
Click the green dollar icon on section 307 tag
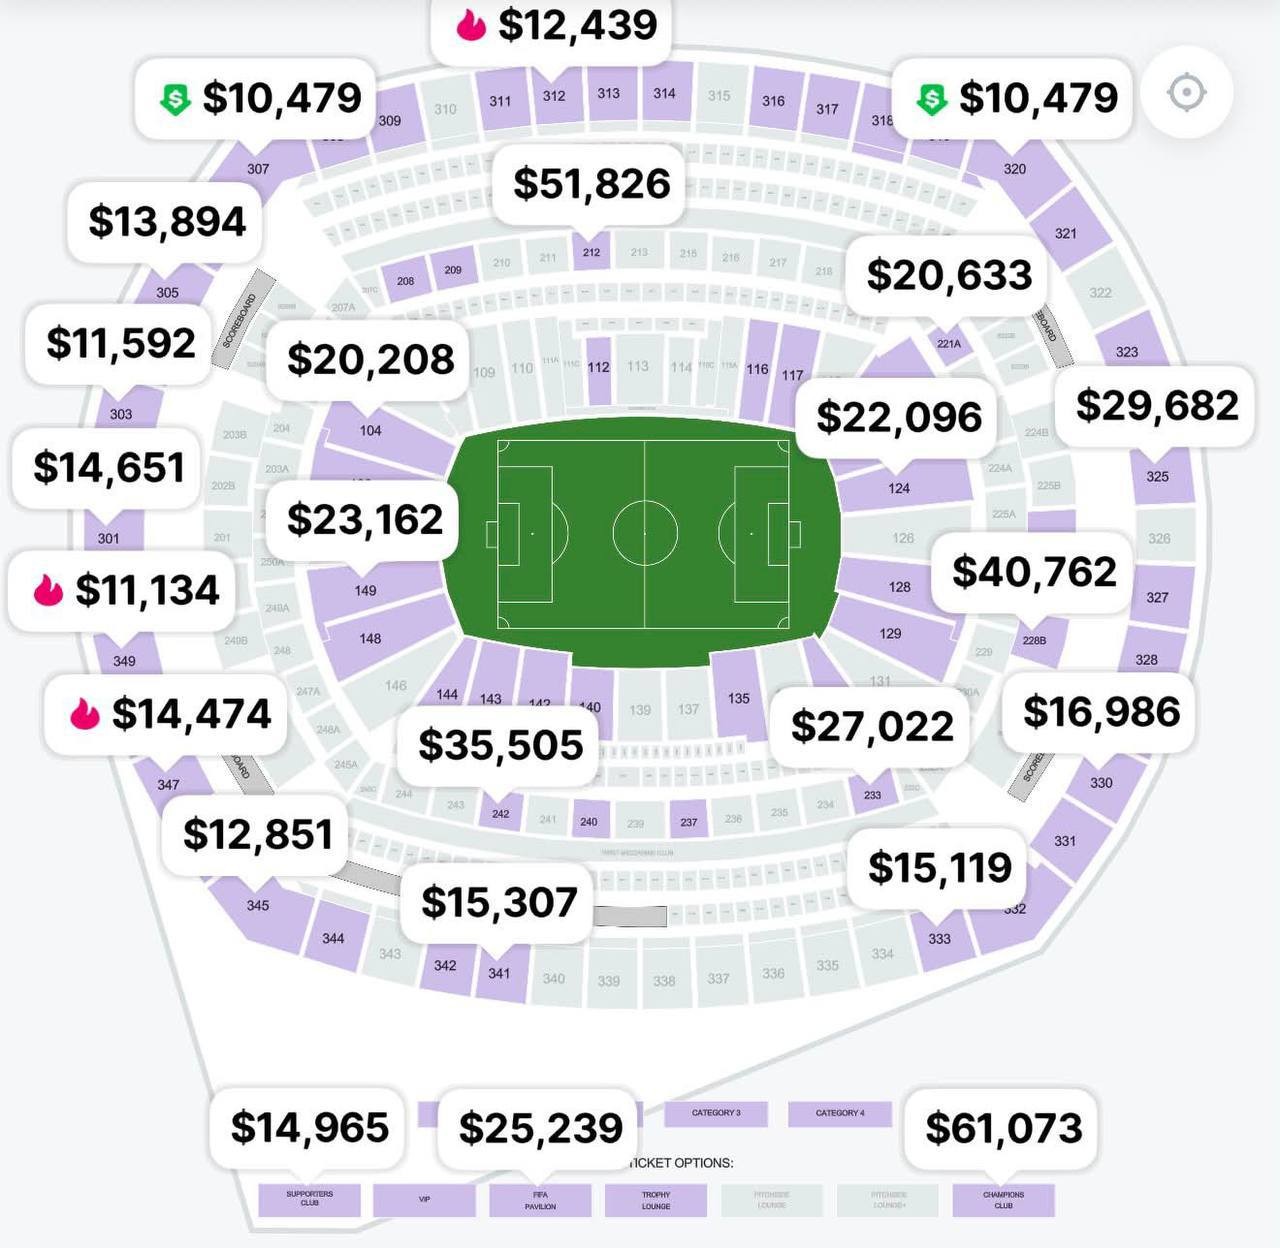[175, 98]
